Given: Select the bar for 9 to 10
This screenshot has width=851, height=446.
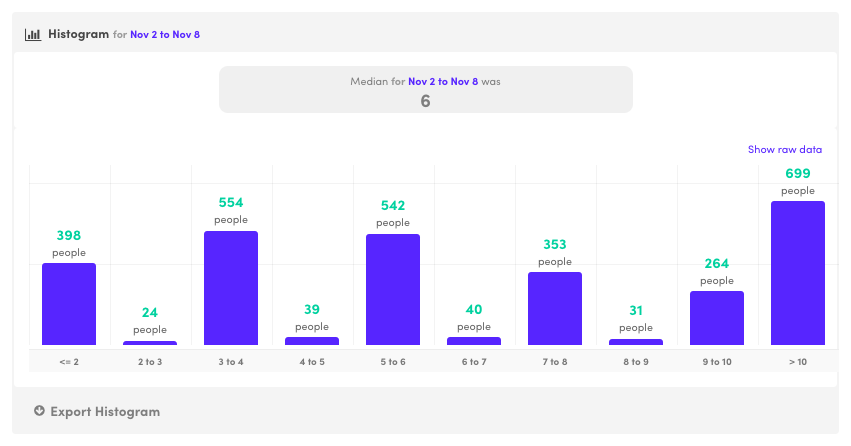Looking at the screenshot, I should pos(717,318).
